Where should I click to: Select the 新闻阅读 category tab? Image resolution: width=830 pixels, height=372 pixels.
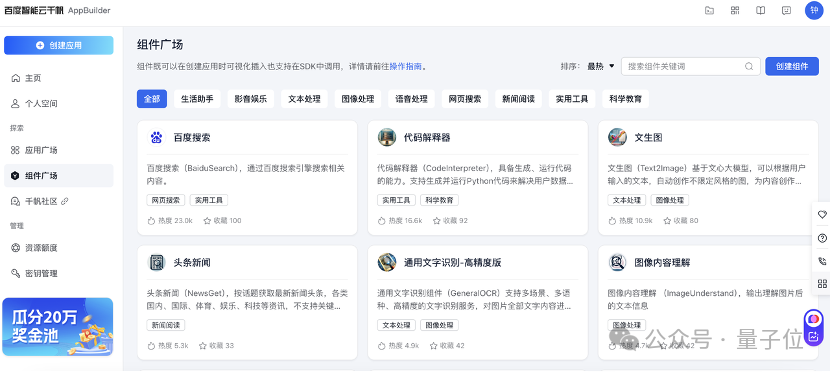pyautogui.click(x=518, y=99)
